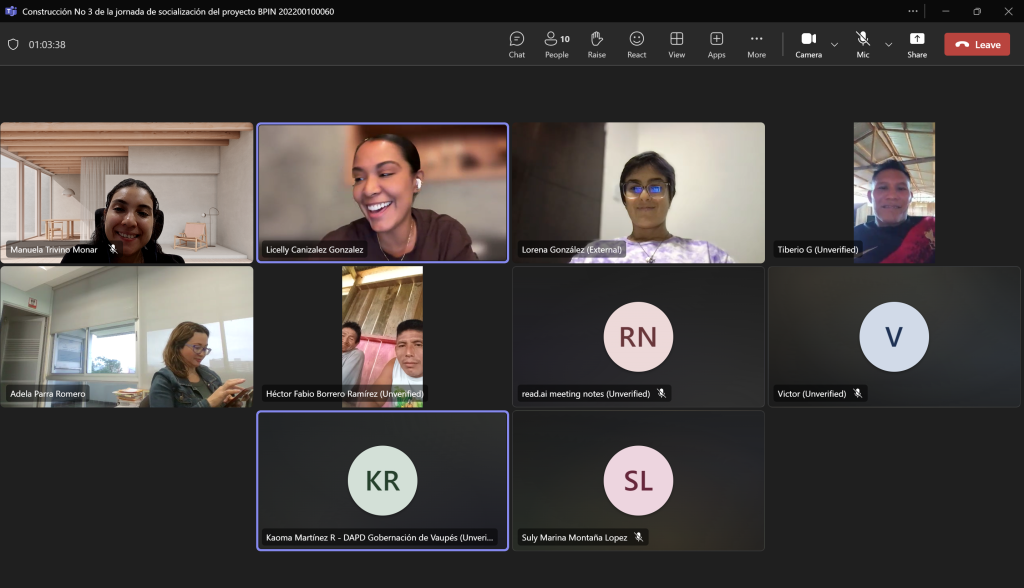Expand the Mic options dropdown arrow
The width and height of the screenshot is (1024, 588).
coord(888,45)
